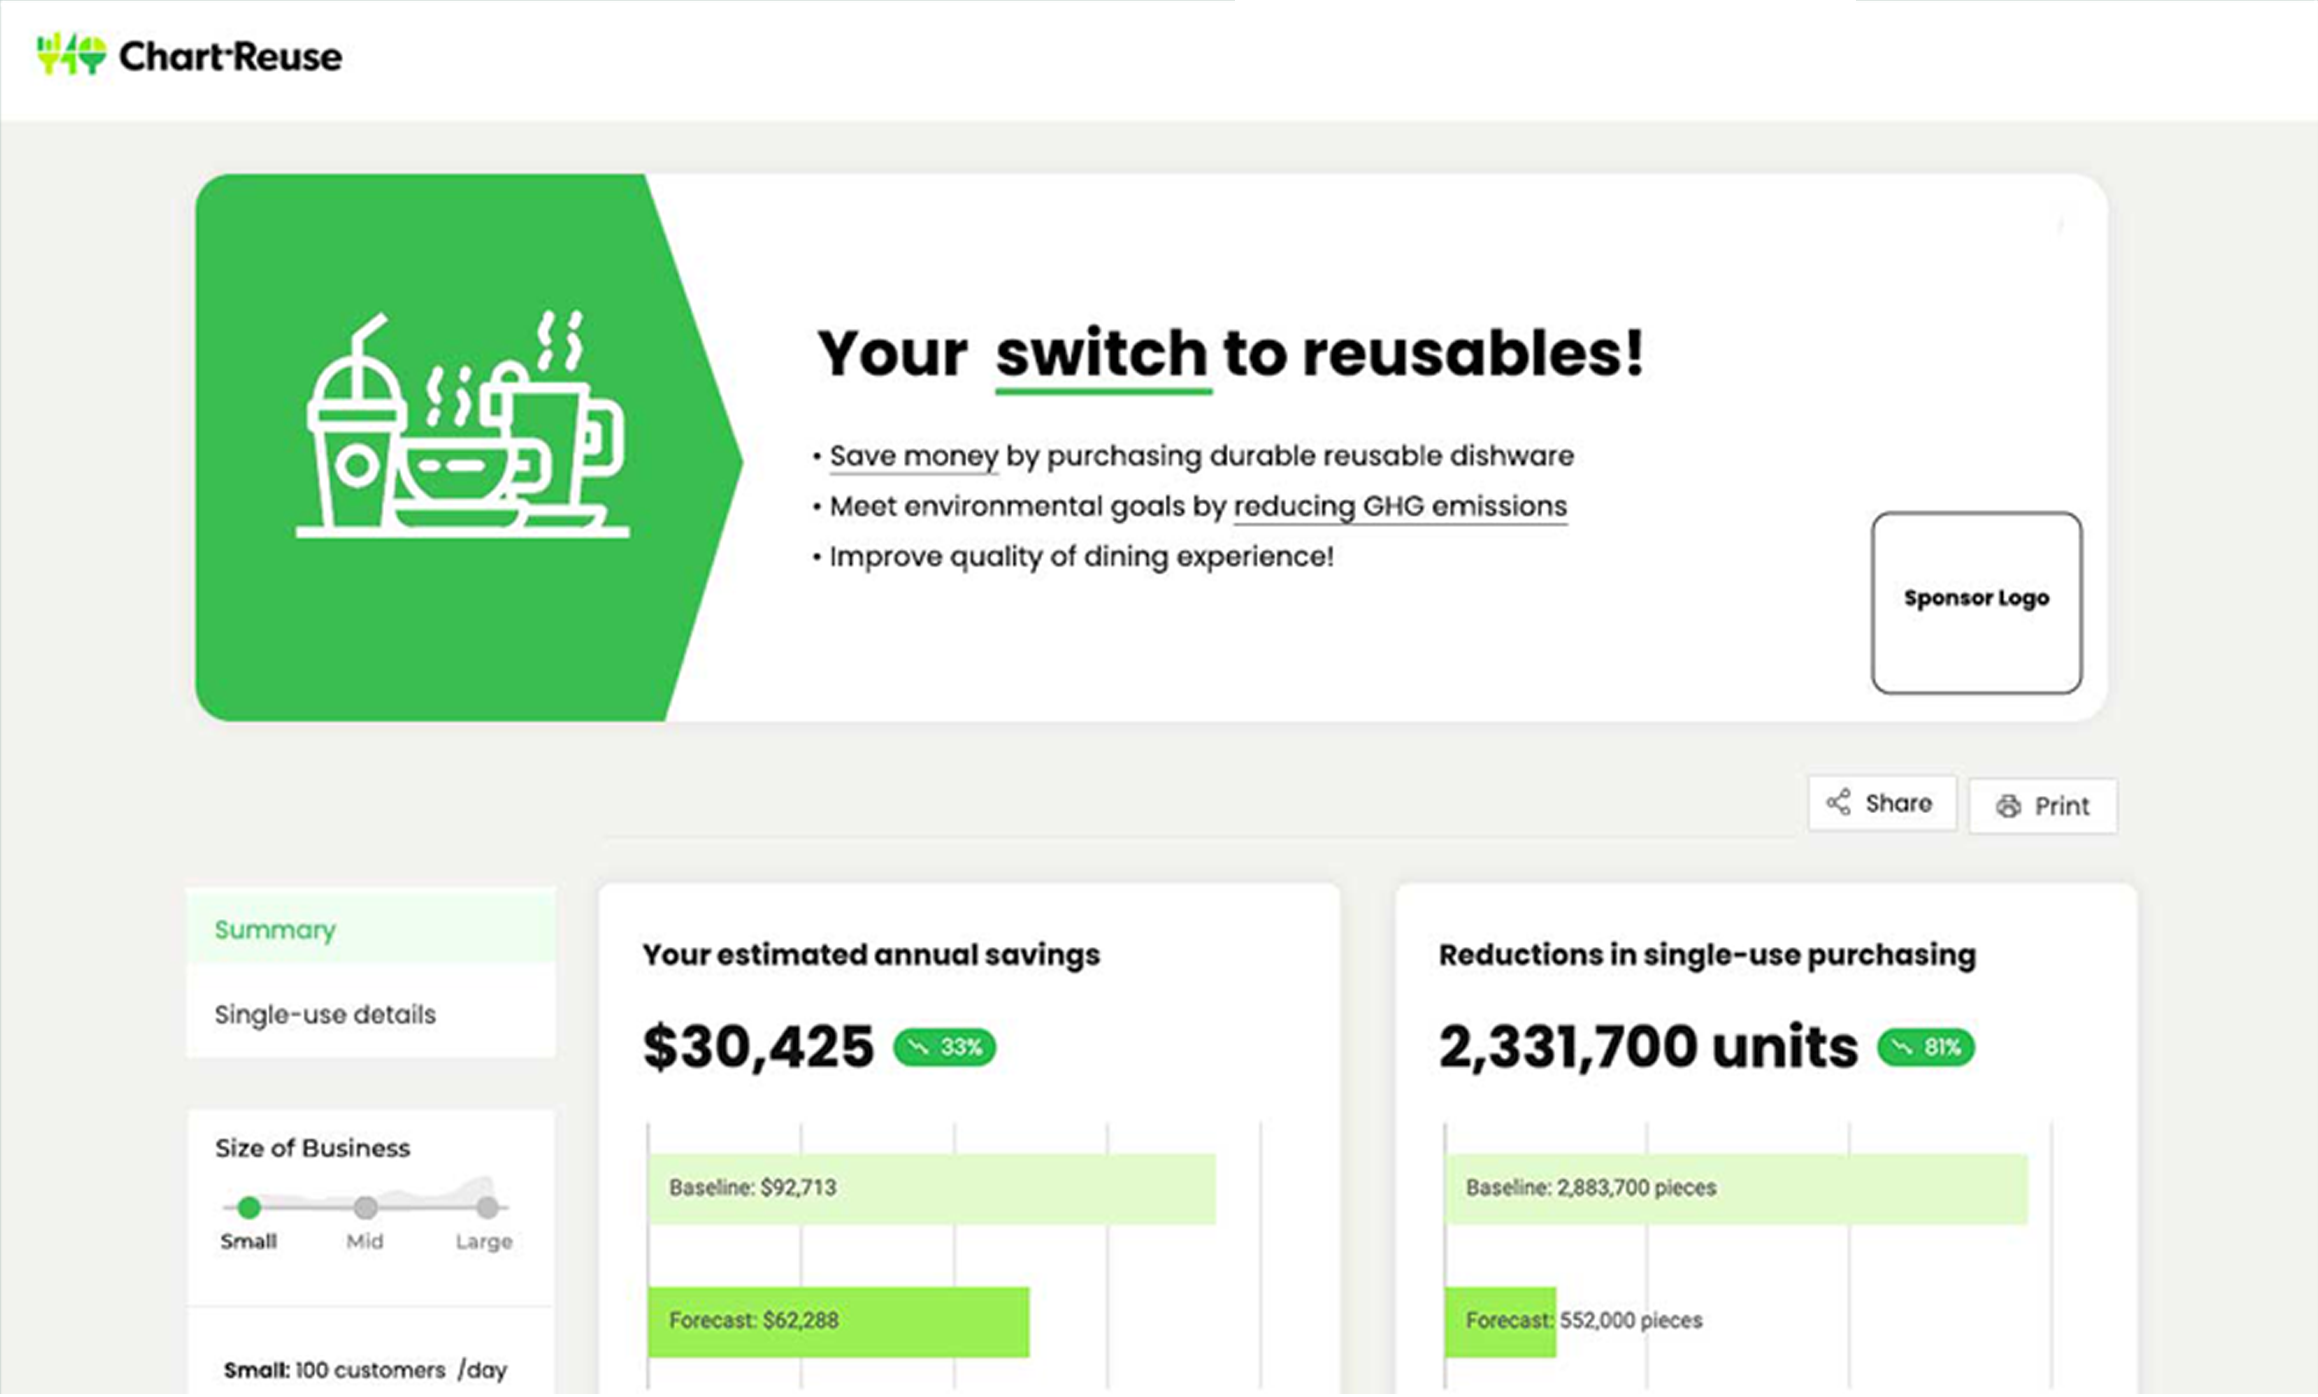
Task: Print the savings report
Action: tap(2042, 806)
